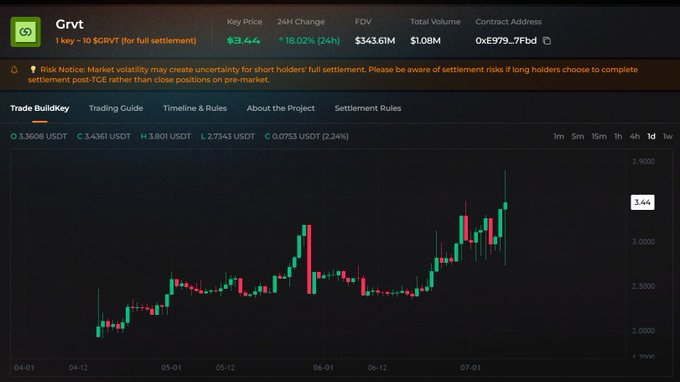Select the Trade BuildKey tab
This screenshot has height=382, width=680.
click(x=39, y=108)
